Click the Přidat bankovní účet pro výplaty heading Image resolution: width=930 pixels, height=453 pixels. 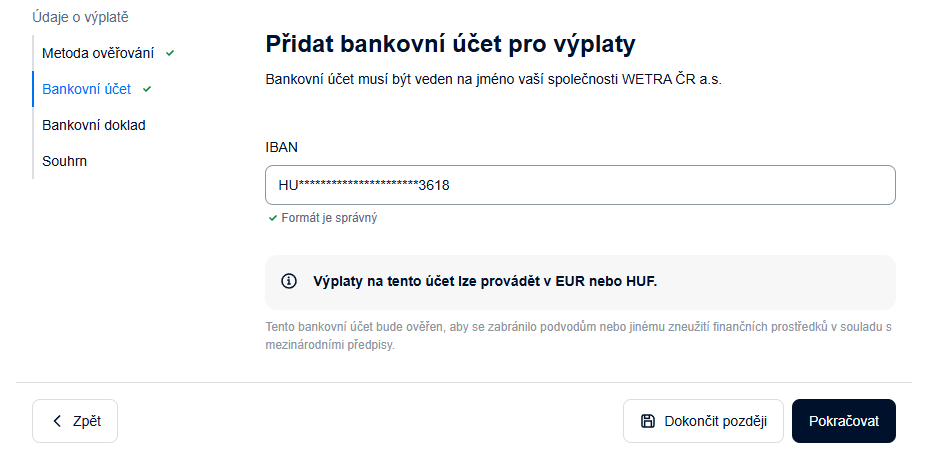450,44
